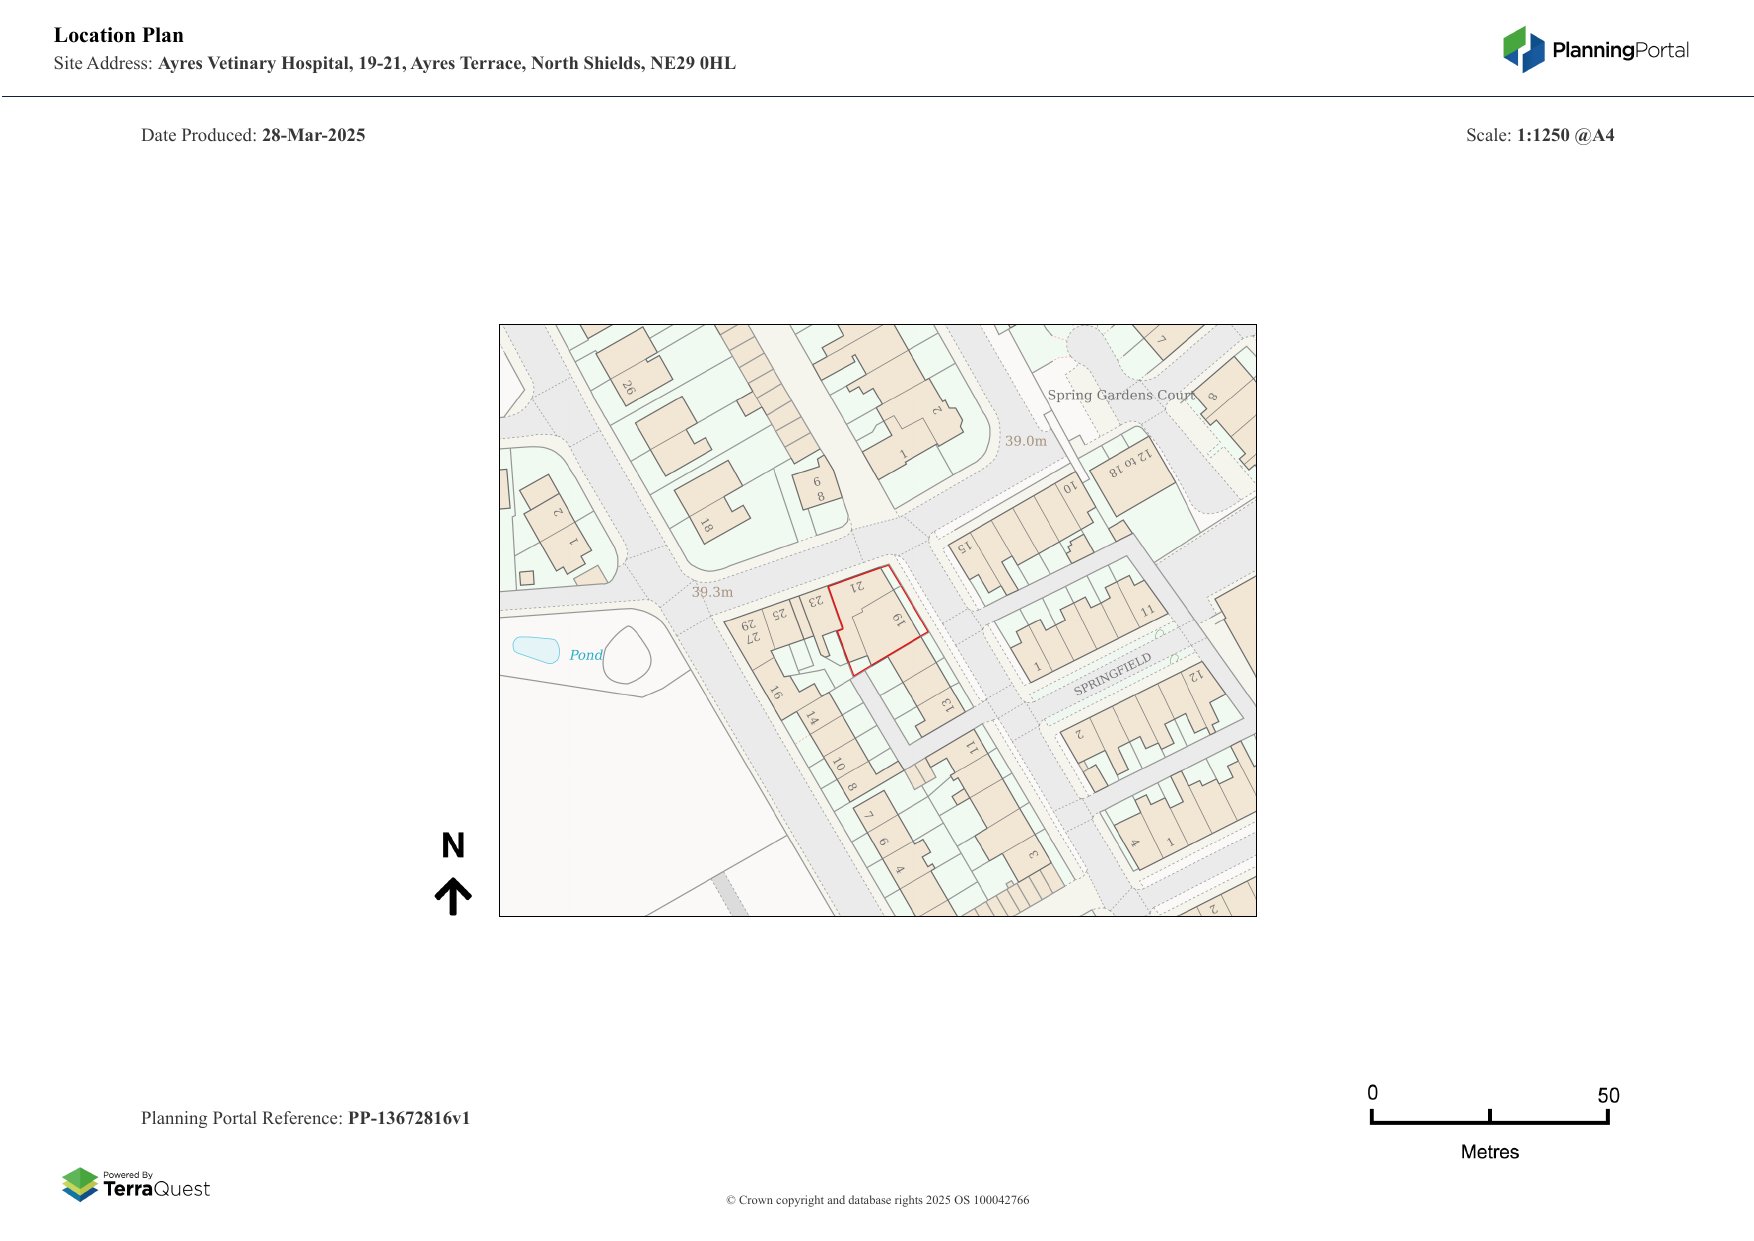The width and height of the screenshot is (1754, 1241).
Task: Click the 39.3m spot height label
Action: tap(712, 592)
